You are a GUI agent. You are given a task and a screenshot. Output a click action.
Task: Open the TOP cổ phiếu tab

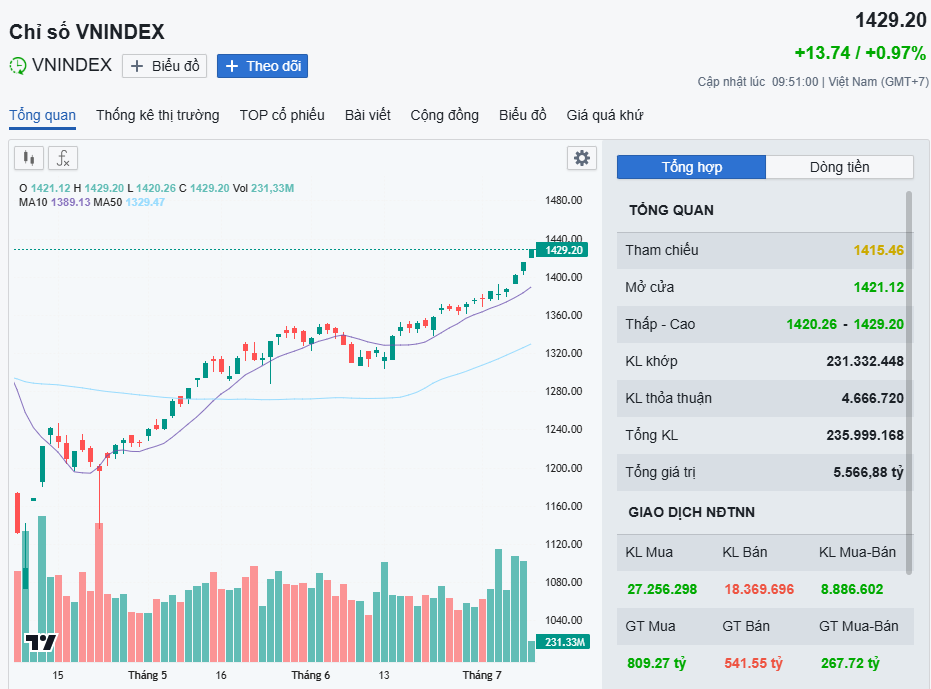point(282,115)
